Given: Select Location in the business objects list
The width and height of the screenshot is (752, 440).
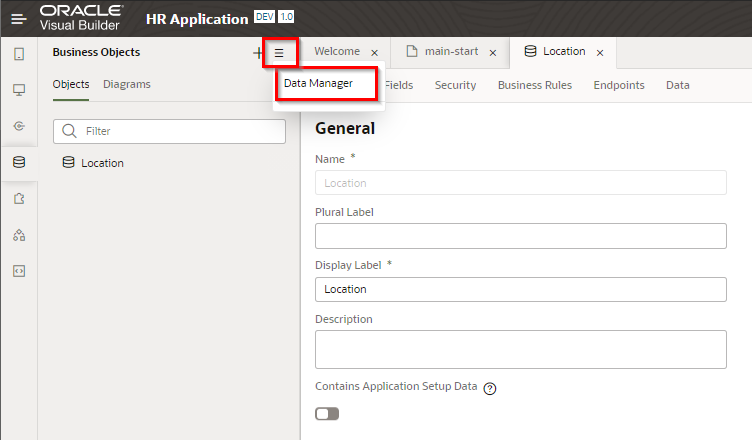Looking at the screenshot, I should (102, 163).
